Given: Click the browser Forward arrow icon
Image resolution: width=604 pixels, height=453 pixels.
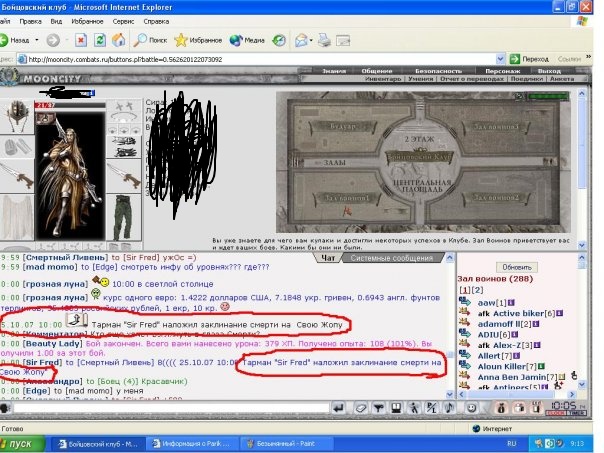Looking at the screenshot, I should [53, 40].
